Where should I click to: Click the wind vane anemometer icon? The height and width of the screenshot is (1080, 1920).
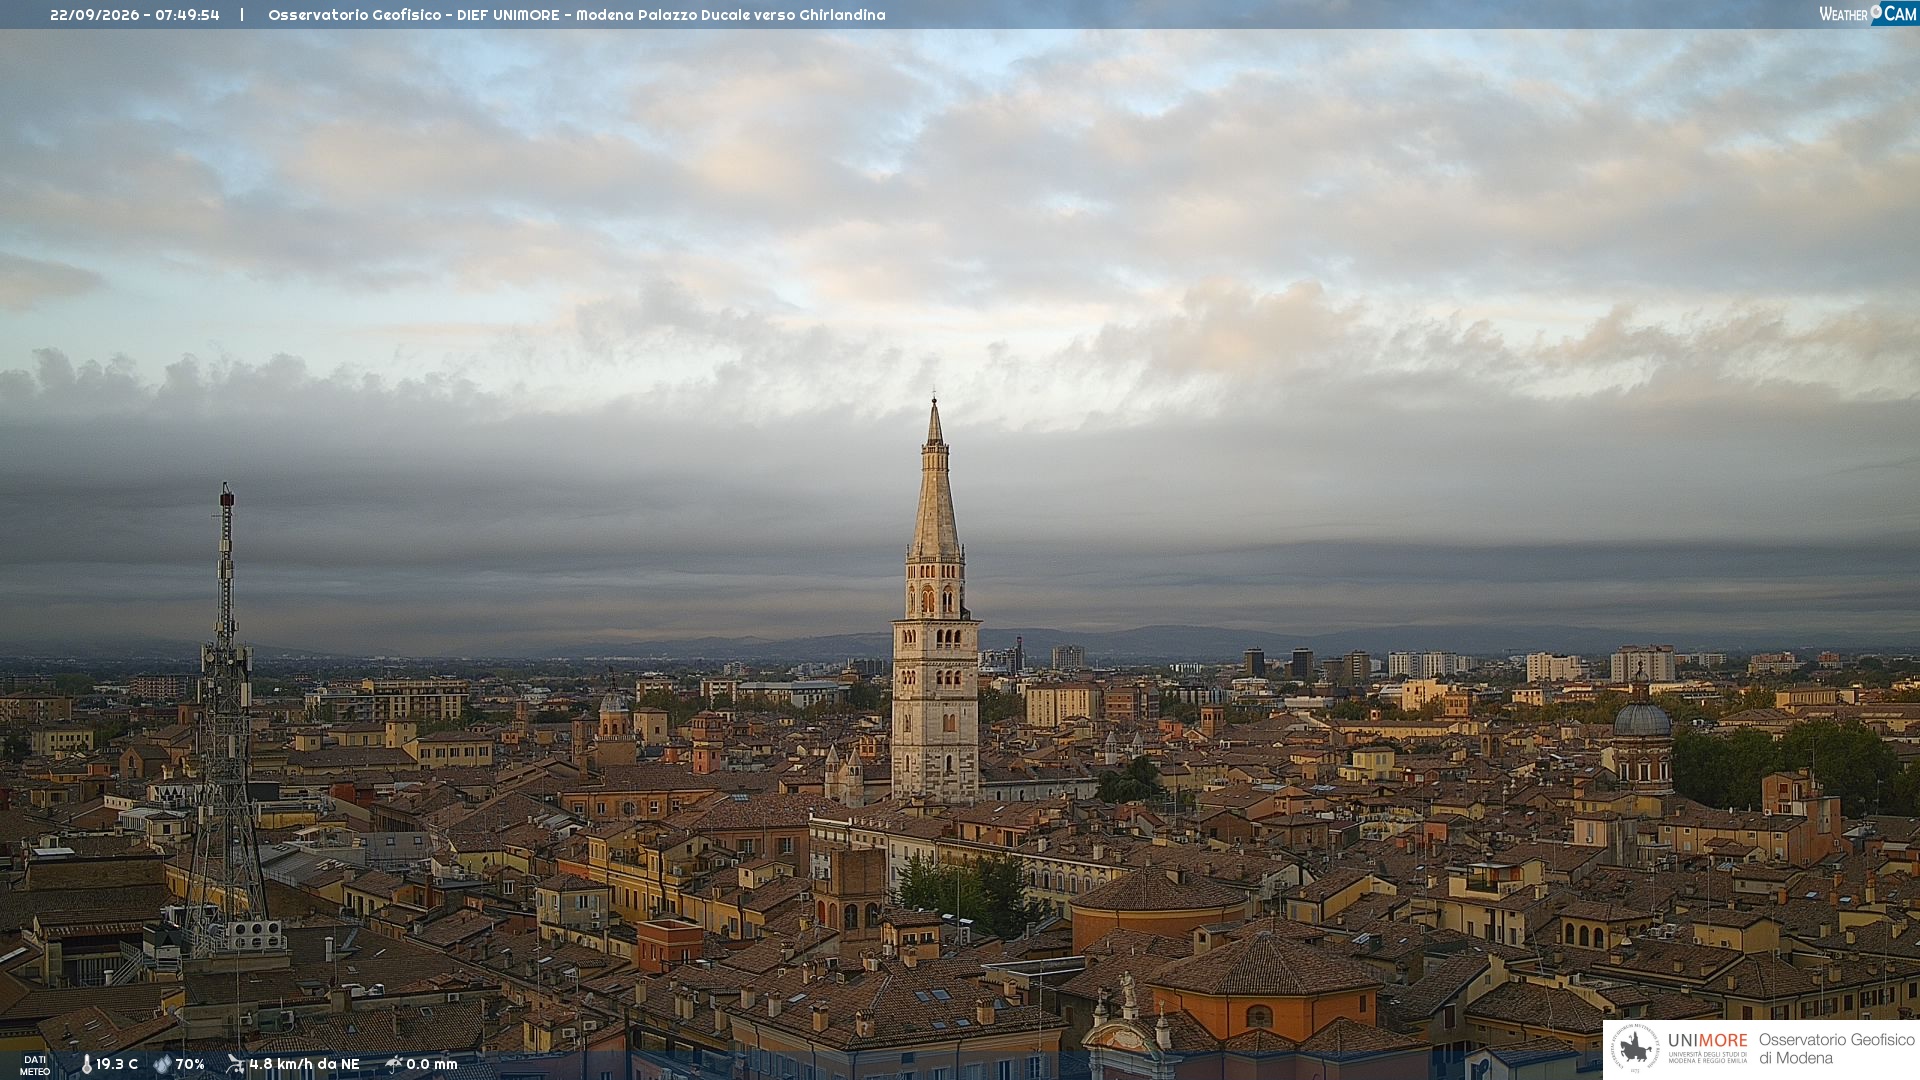tap(236, 1064)
